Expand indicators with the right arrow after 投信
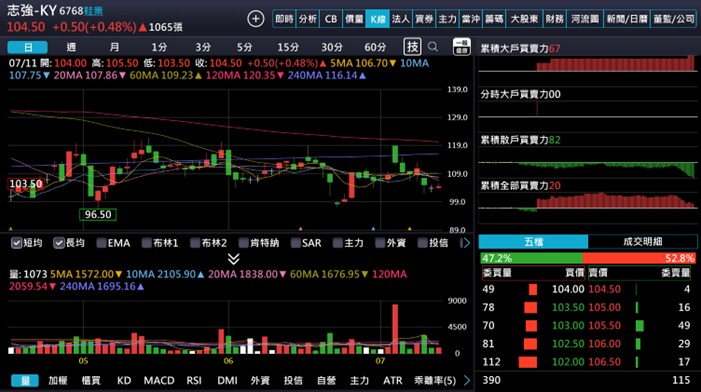The height and width of the screenshot is (392, 701). [x=466, y=243]
